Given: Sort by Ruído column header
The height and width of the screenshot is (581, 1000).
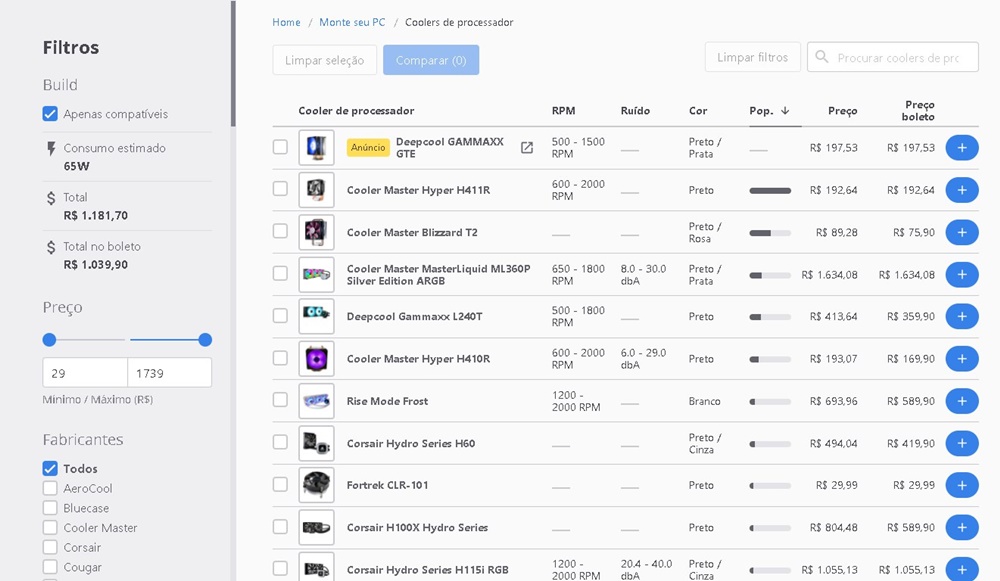Looking at the screenshot, I should point(635,110).
